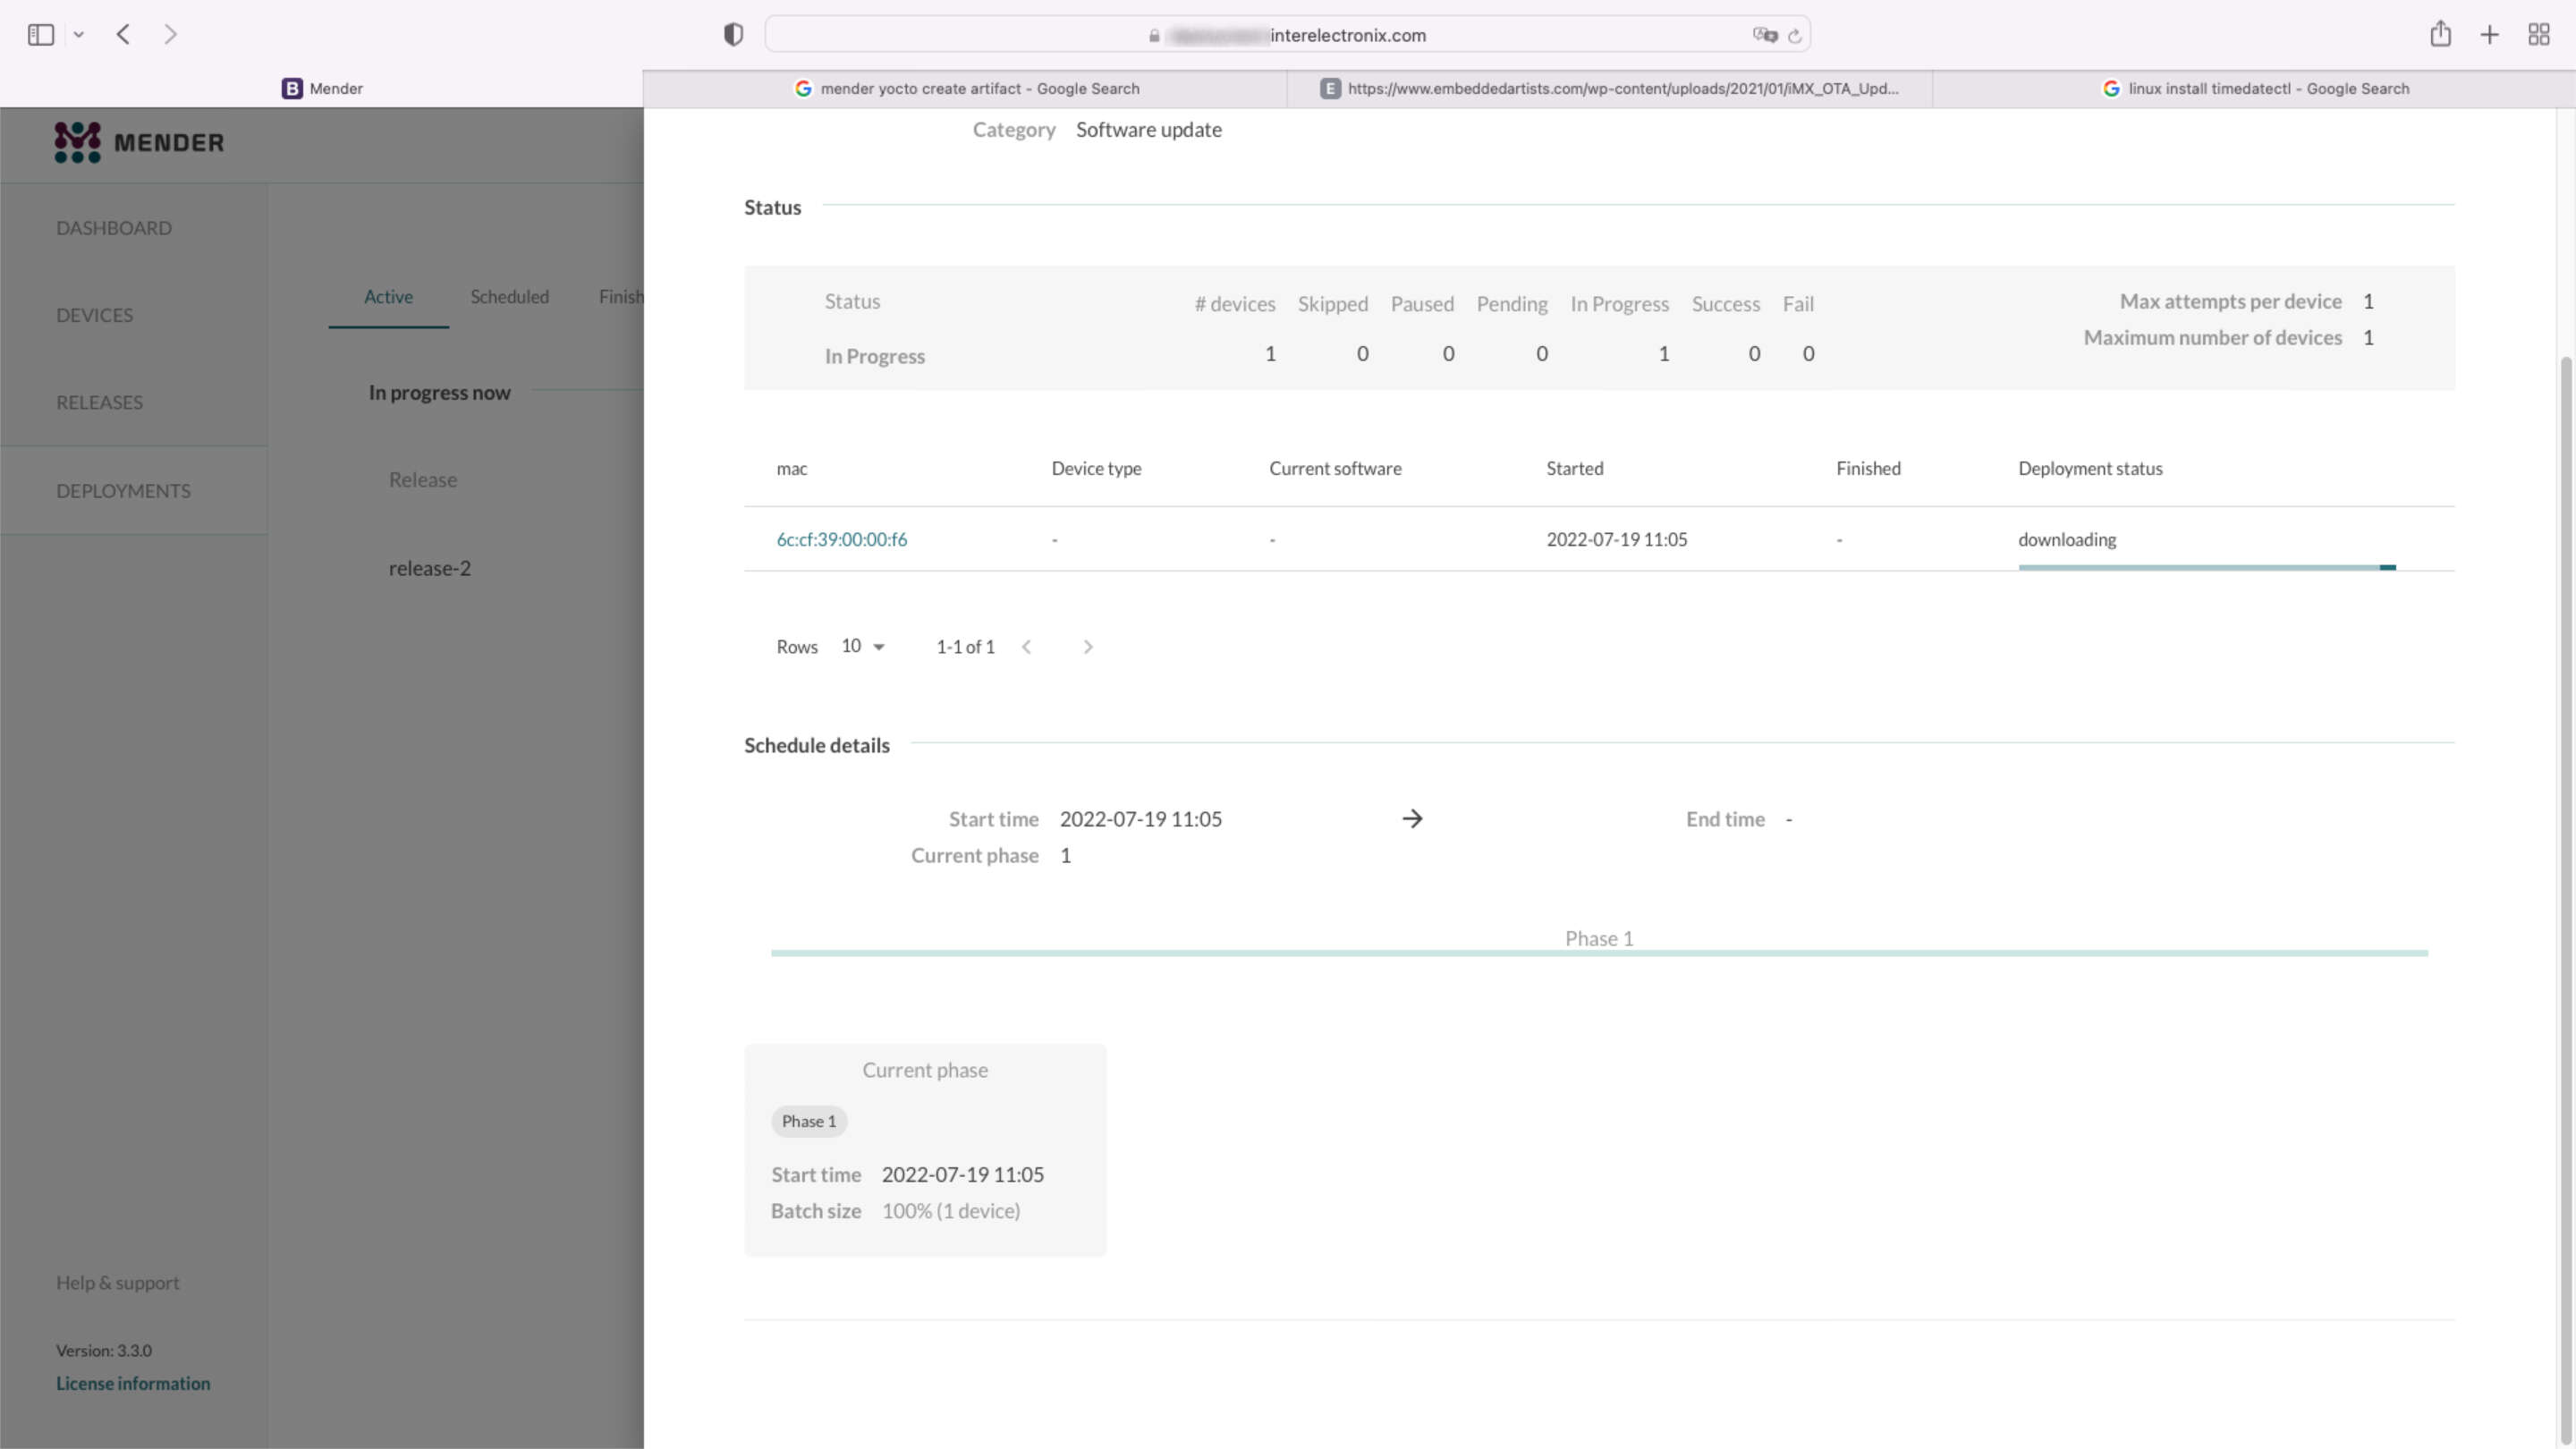The width and height of the screenshot is (2576, 1449).
Task: Select the Scheduled deployments tab
Action: [x=510, y=295]
